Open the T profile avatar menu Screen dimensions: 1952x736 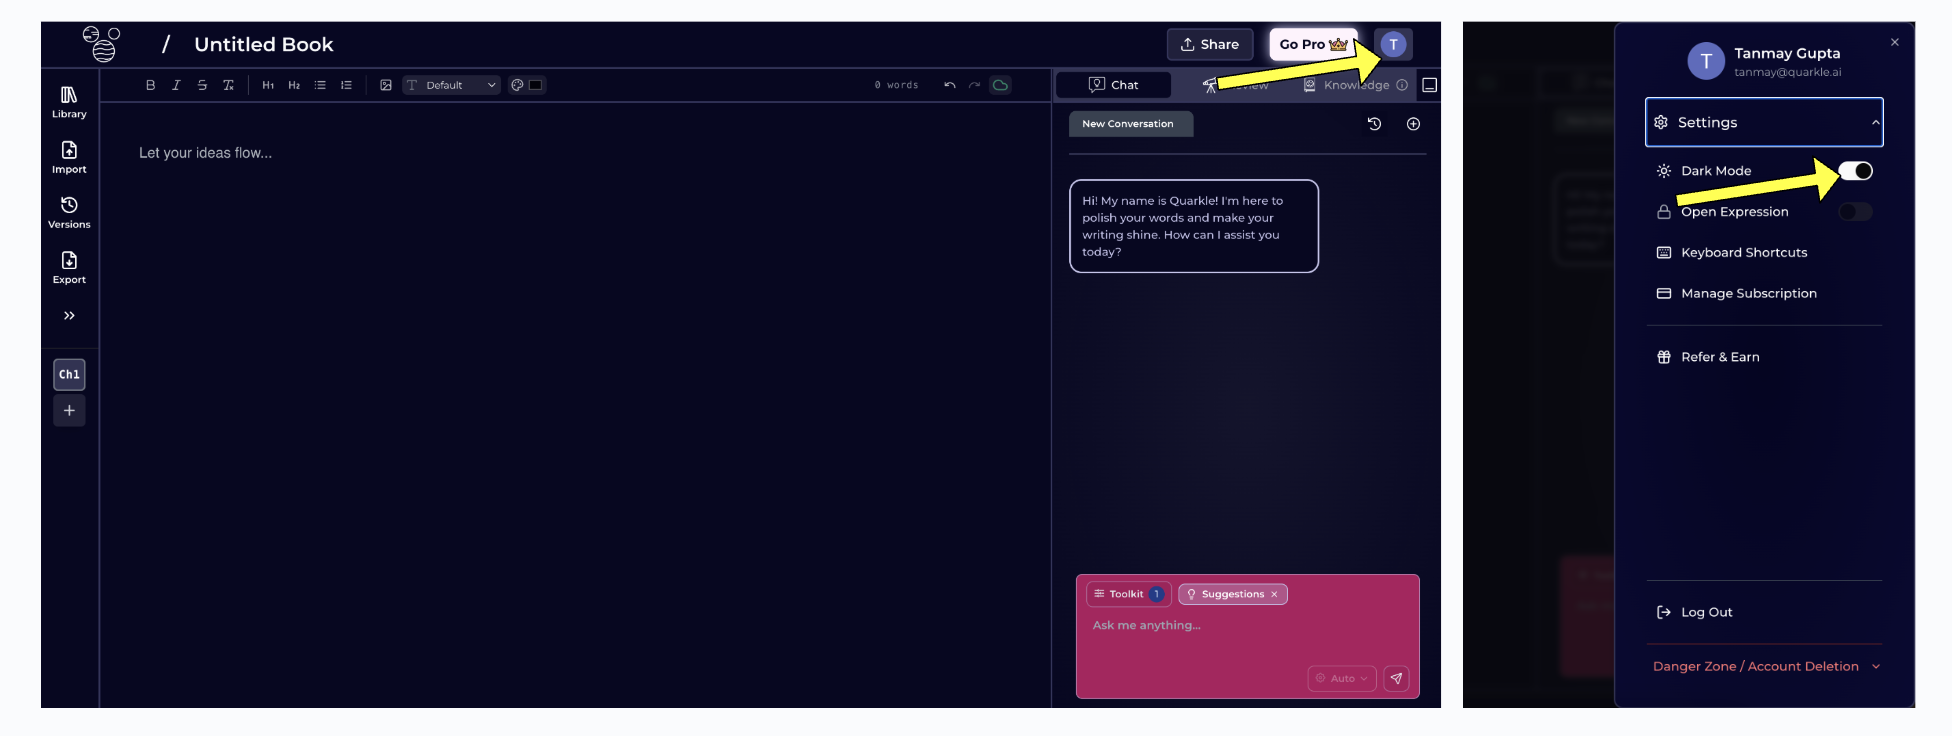tap(1393, 44)
